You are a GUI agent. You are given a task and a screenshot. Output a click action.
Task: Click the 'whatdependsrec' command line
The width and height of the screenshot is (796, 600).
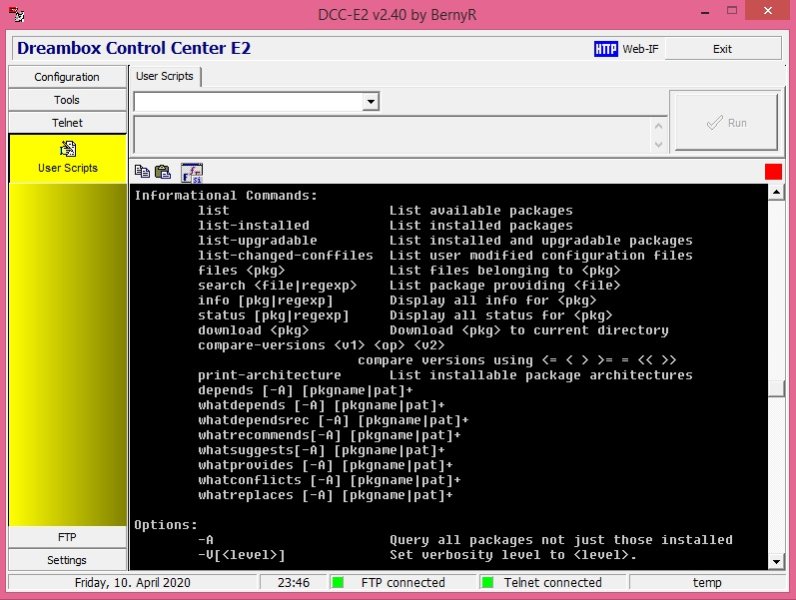click(x=333, y=420)
